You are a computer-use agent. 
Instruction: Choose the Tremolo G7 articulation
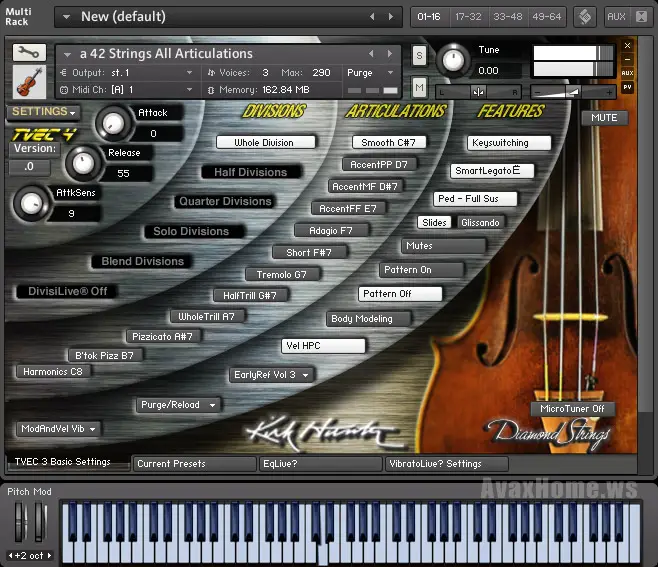point(282,274)
